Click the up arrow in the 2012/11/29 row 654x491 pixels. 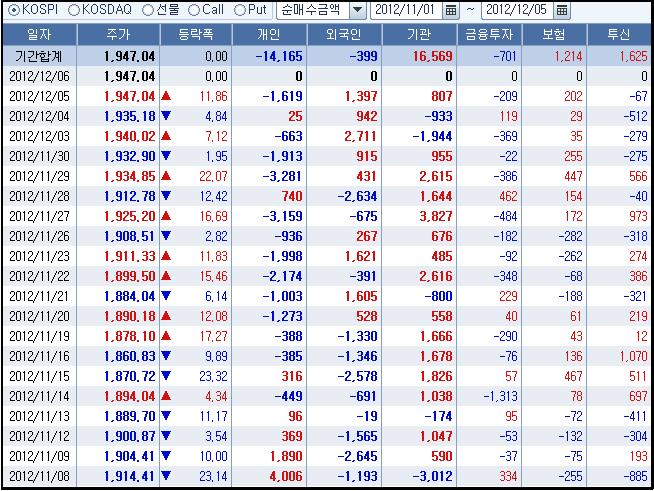pos(166,176)
